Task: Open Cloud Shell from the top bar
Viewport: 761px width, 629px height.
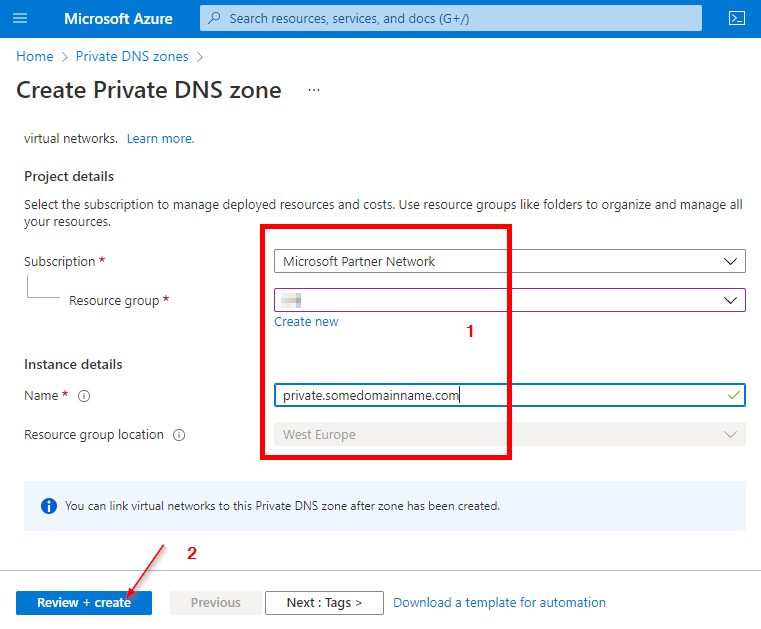Action: pos(737,18)
